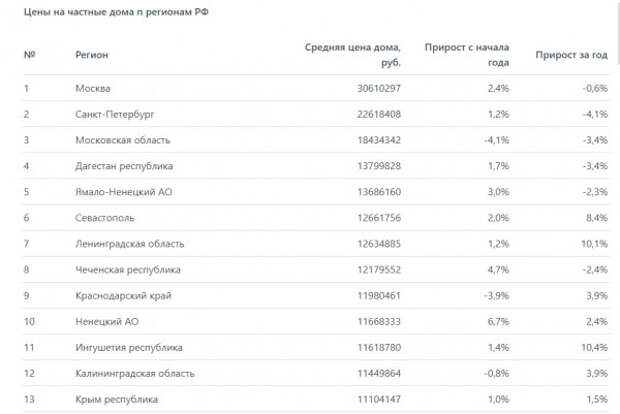Click the 'Регион' column header
The image size is (620, 414).
[92, 55]
